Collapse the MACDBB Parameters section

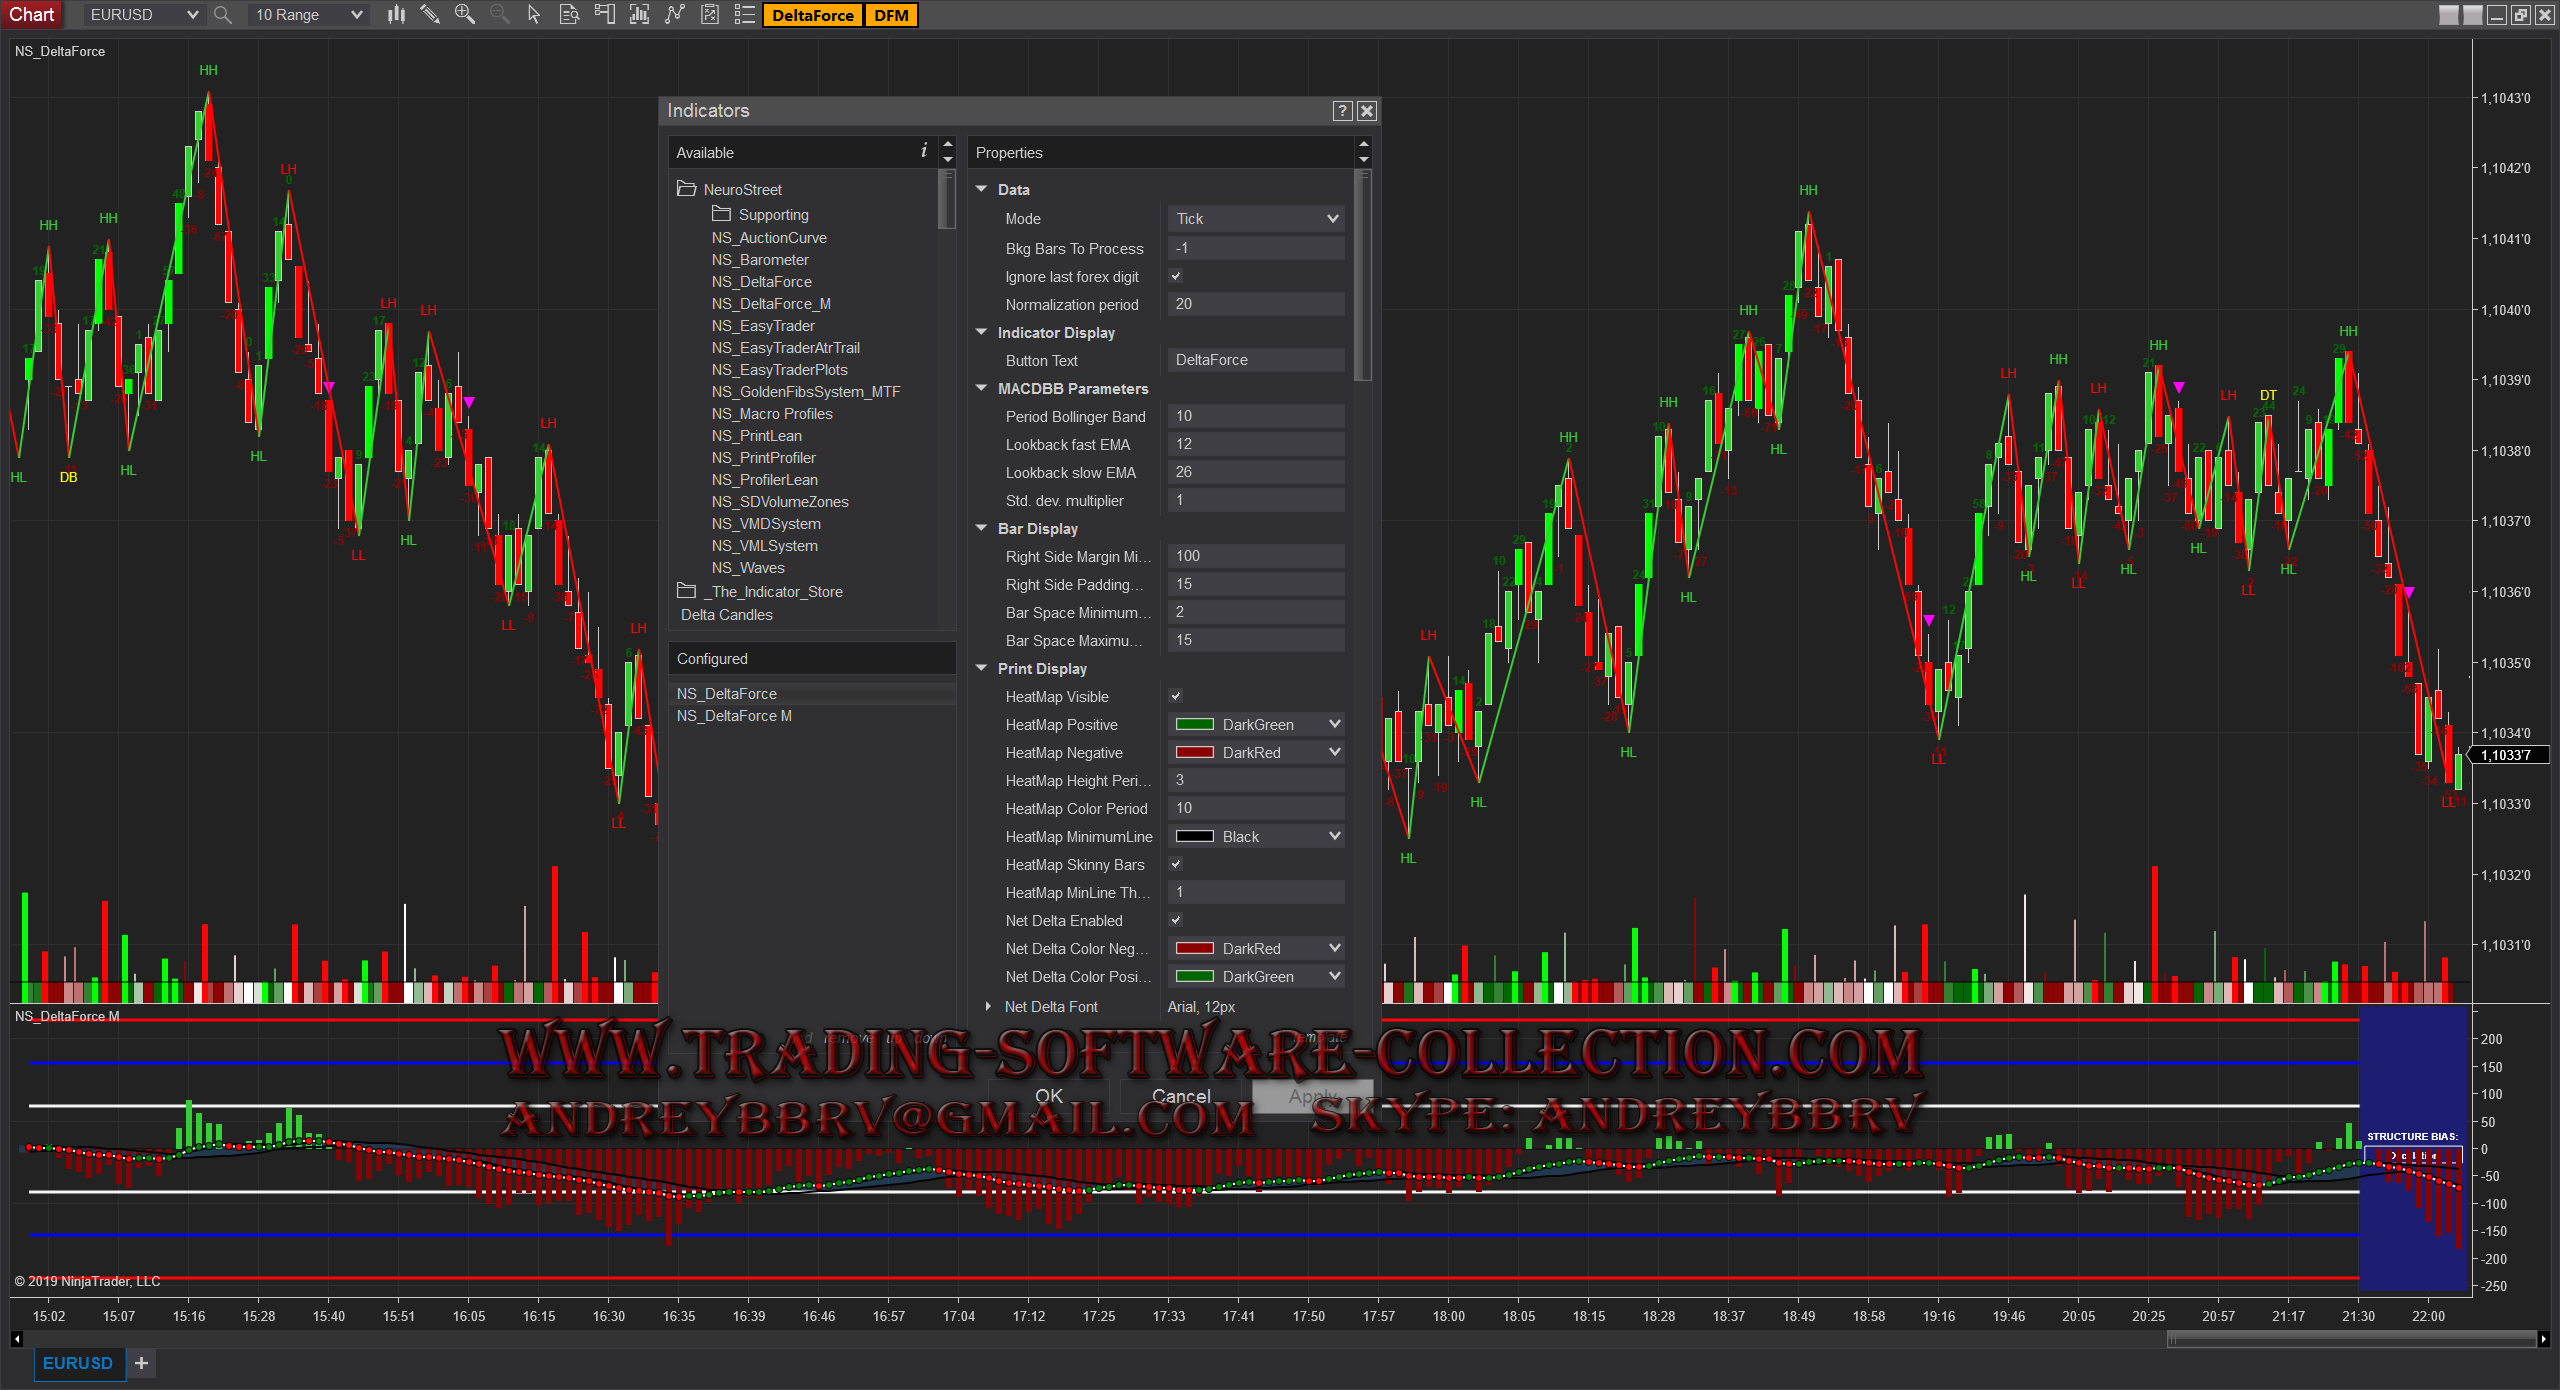click(982, 388)
